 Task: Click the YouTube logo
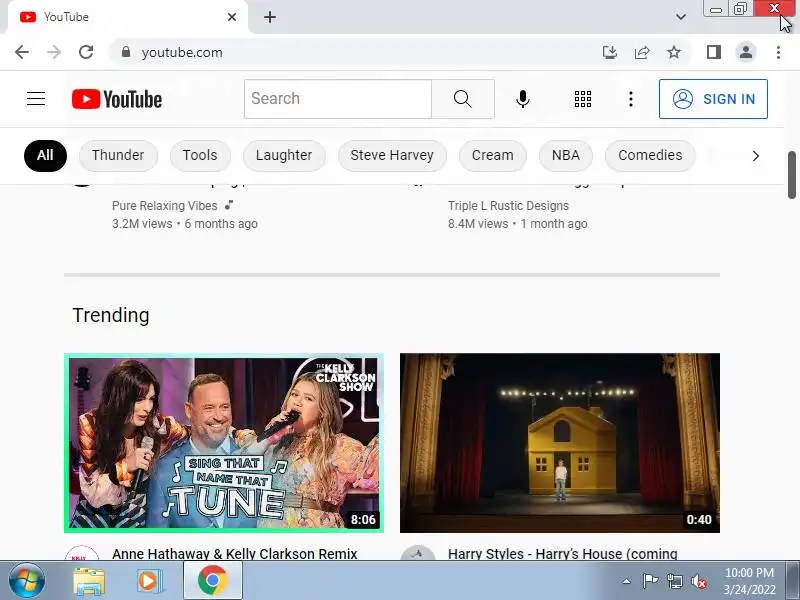117,99
